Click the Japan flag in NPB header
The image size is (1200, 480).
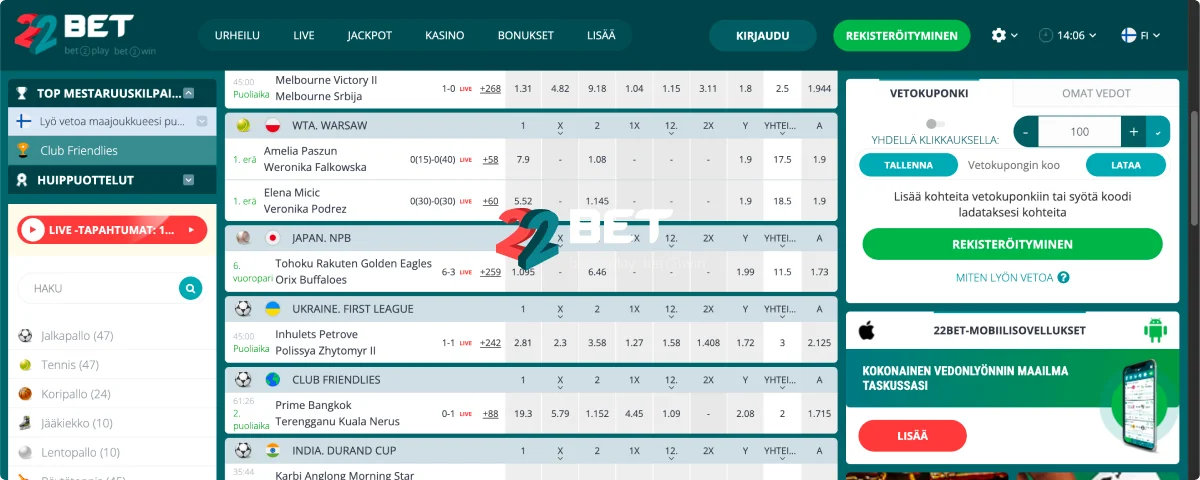(x=272, y=238)
